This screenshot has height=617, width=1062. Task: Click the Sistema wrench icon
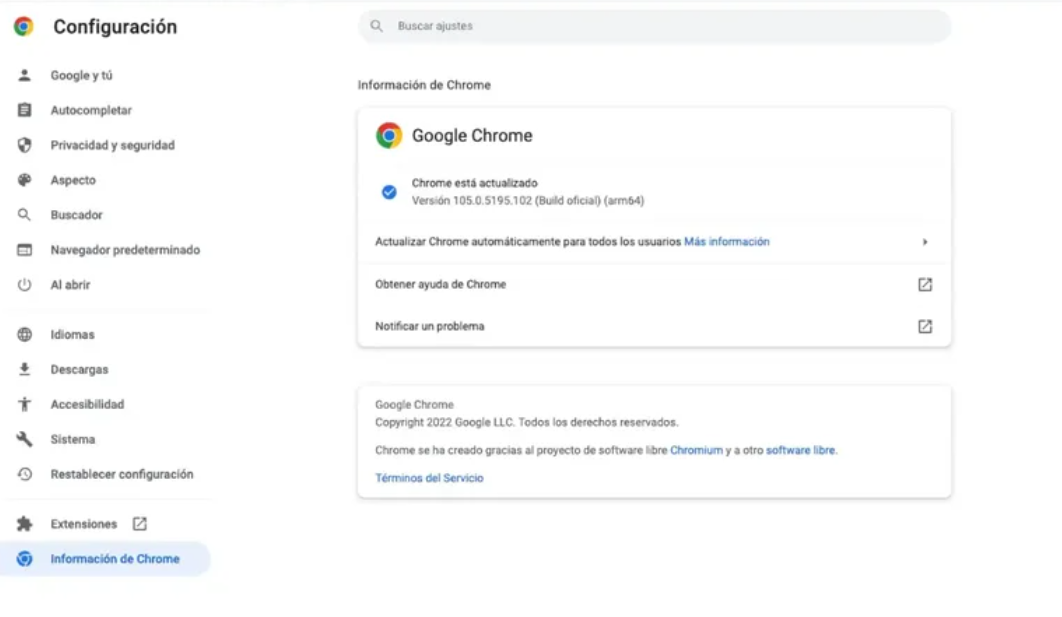click(x=25, y=440)
